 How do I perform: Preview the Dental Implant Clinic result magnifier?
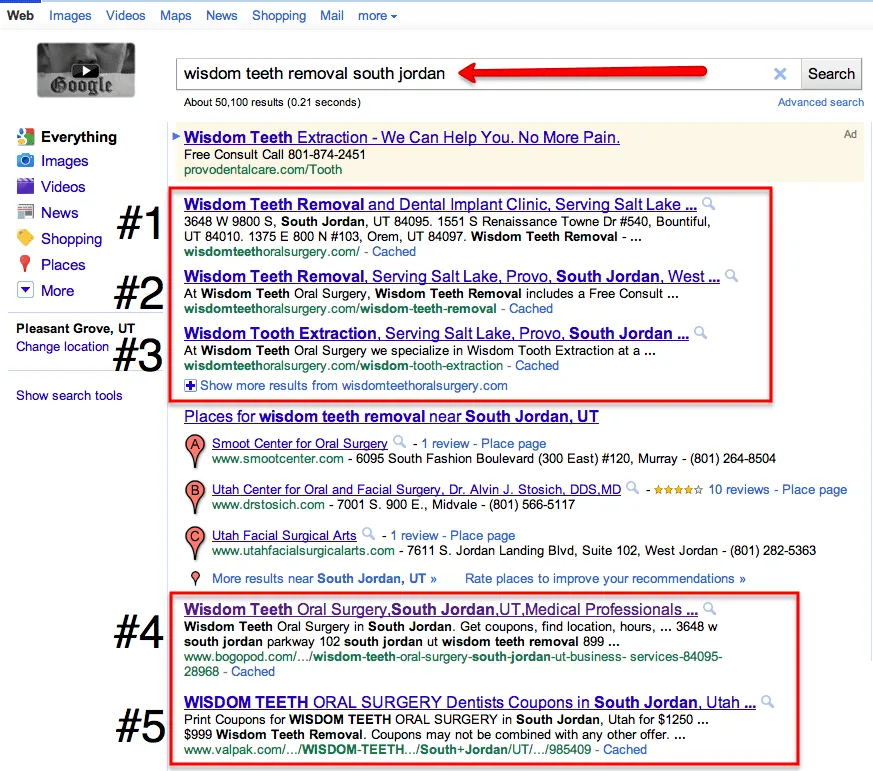coord(708,204)
